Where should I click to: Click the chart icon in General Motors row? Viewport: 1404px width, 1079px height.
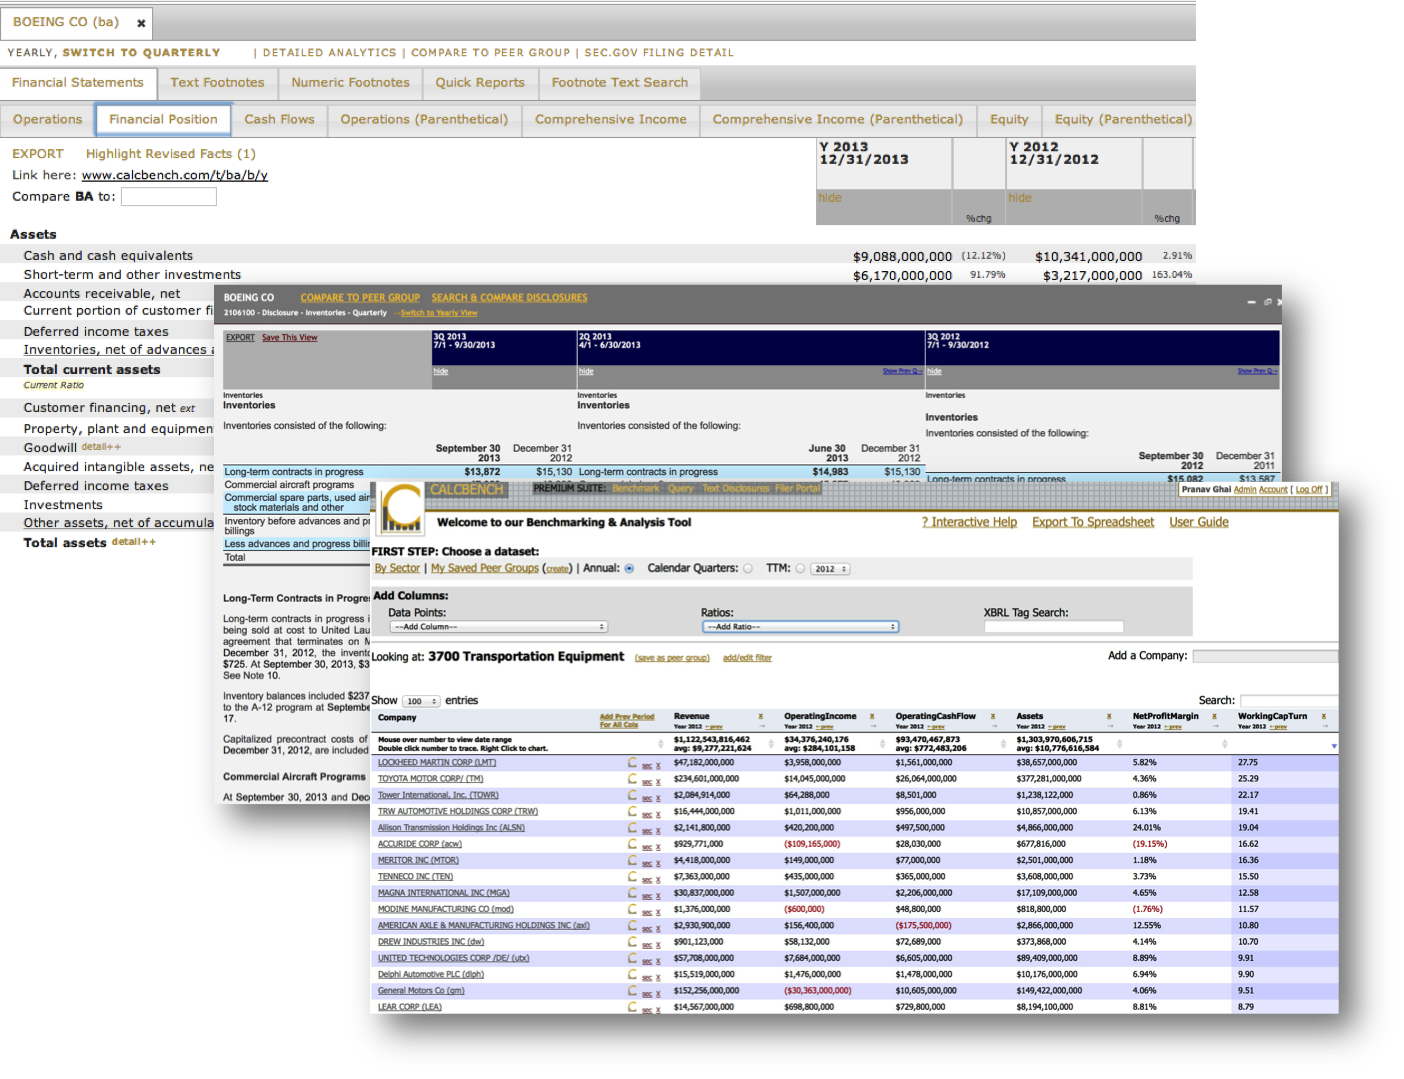pos(632,990)
